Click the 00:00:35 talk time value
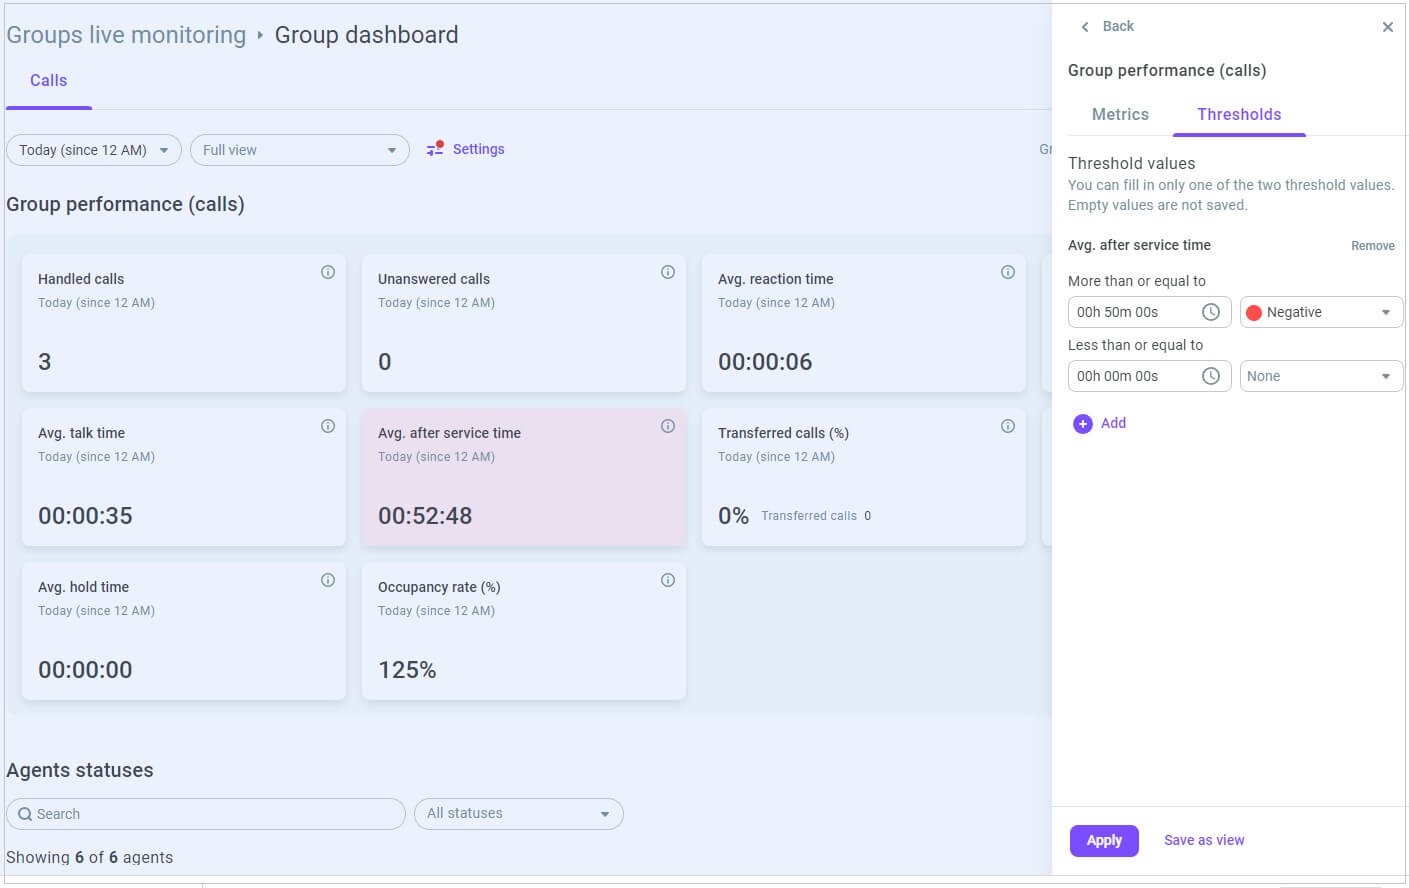1409x888 pixels. [x=85, y=516]
